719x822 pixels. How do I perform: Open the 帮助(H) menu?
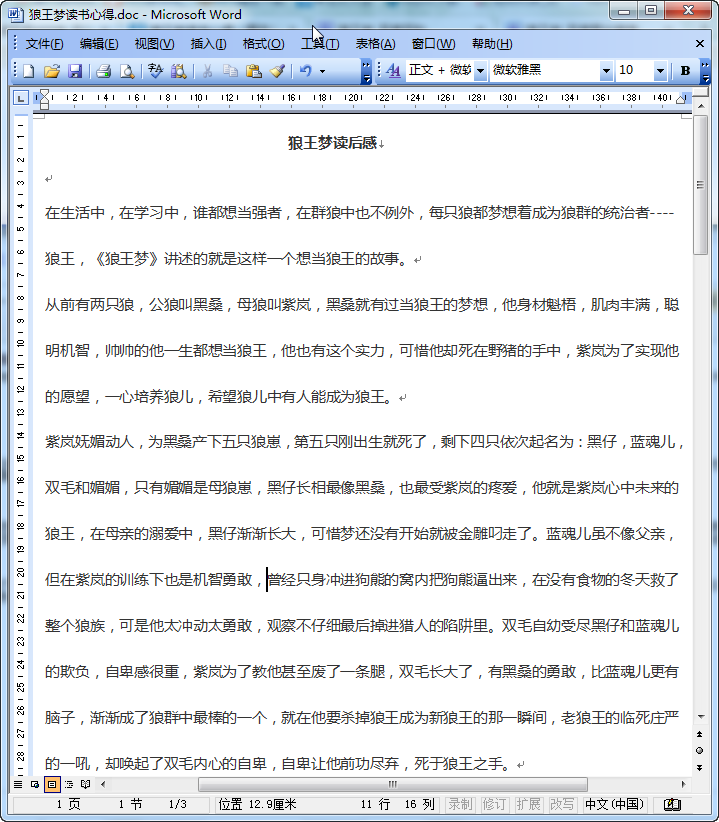click(x=492, y=44)
